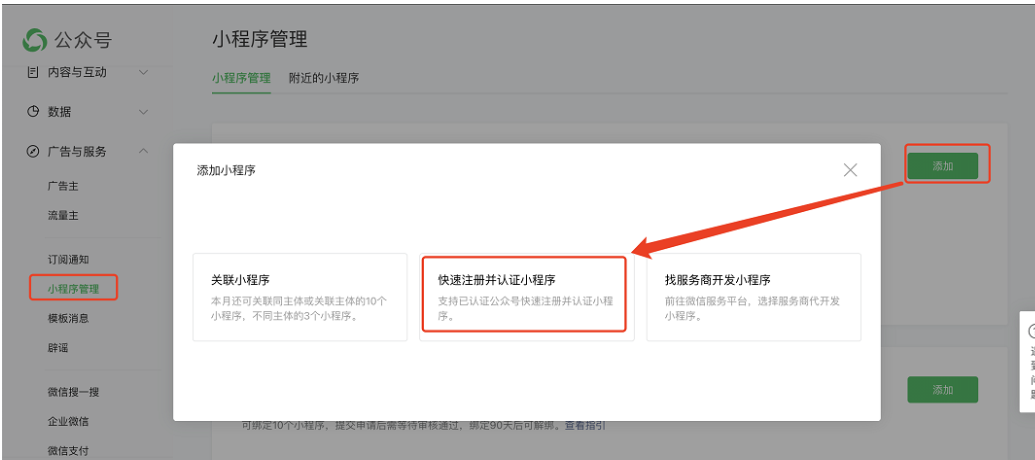Click the 广告与服务 compass icon
Screen dimensions: 1035x460
click(x=32, y=151)
